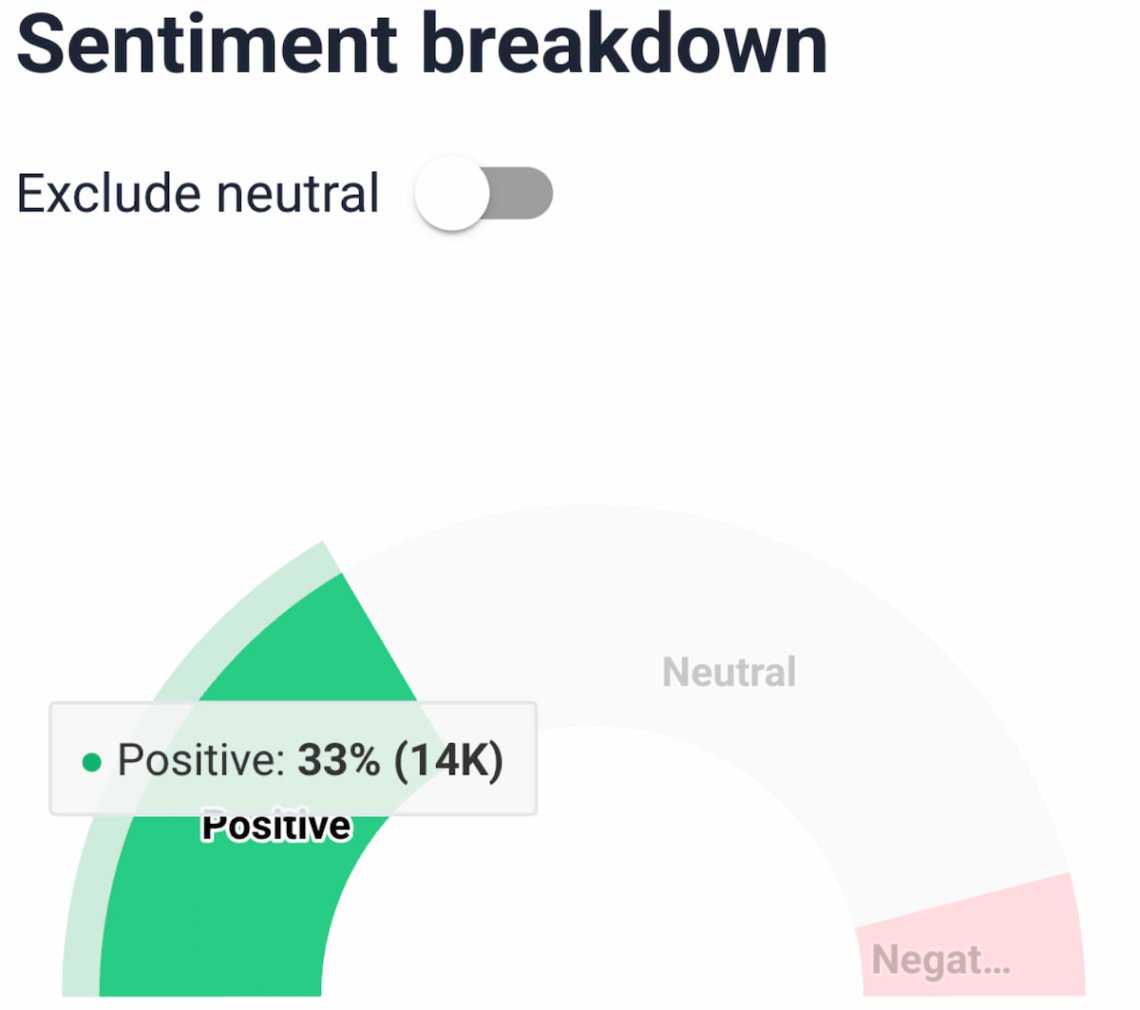Click the toggle's circular knob
This screenshot has height=1010, width=1140.
(451, 195)
